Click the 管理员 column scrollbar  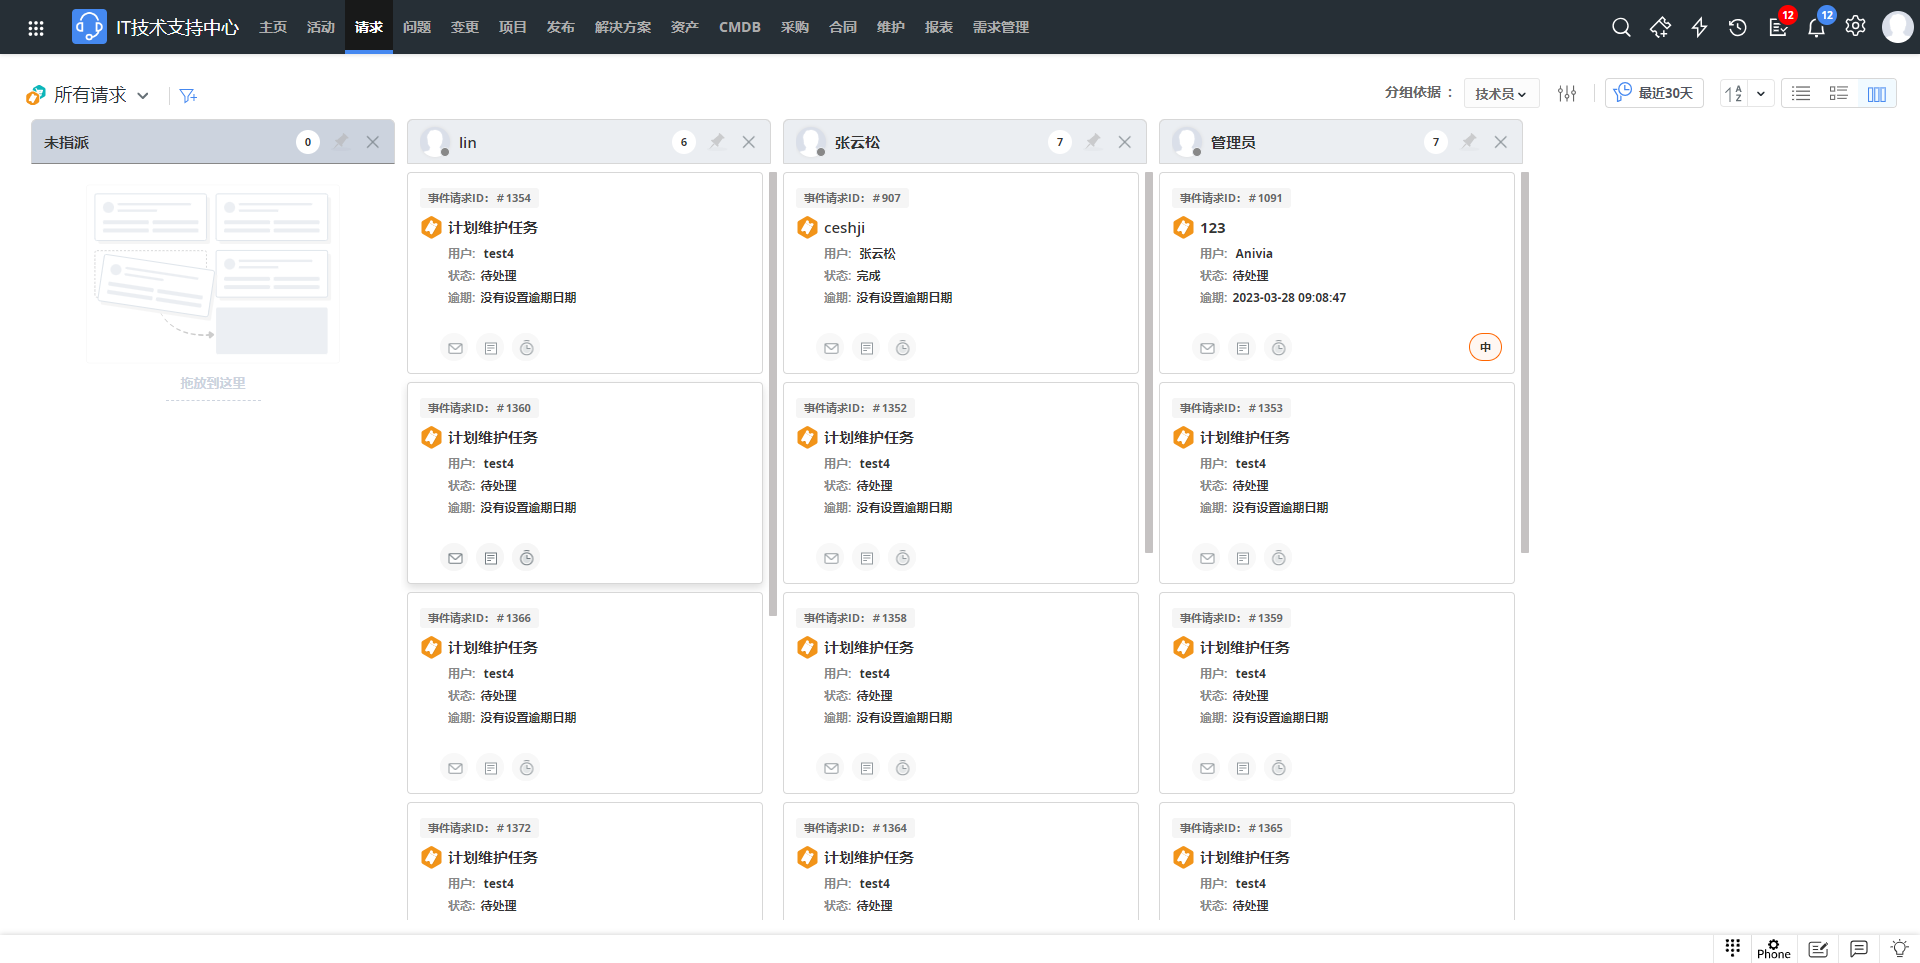pos(1525,362)
